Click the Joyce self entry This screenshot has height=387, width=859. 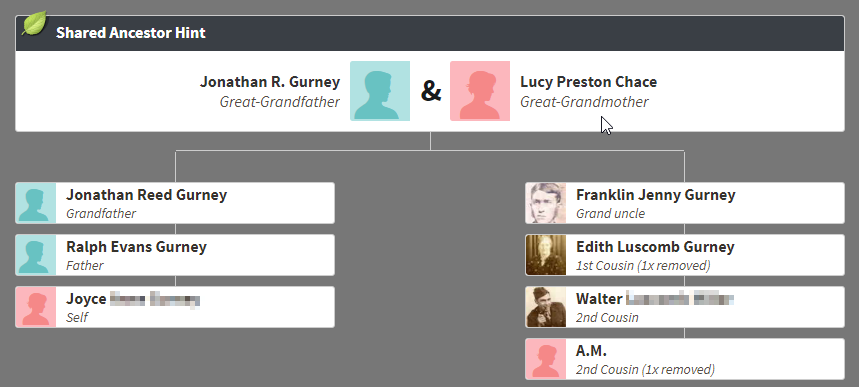[175, 307]
